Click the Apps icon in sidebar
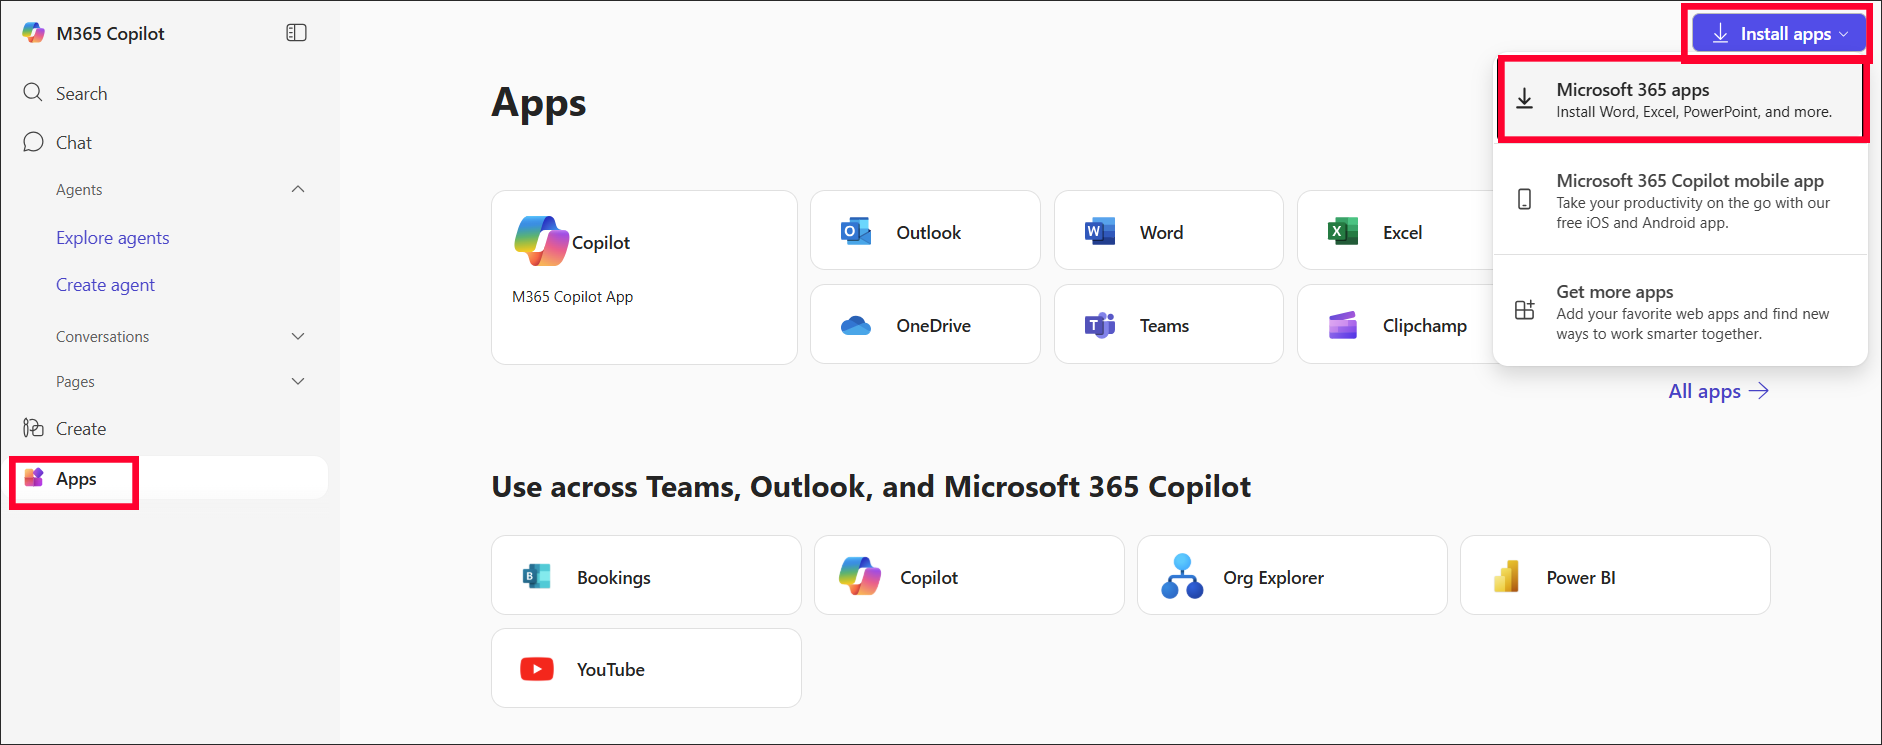The height and width of the screenshot is (745, 1882). [x=34, y=478]
